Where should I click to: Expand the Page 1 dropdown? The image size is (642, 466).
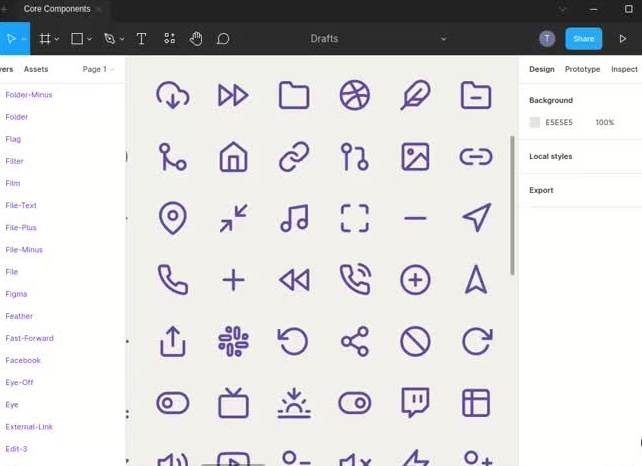[x=98, y=70]
